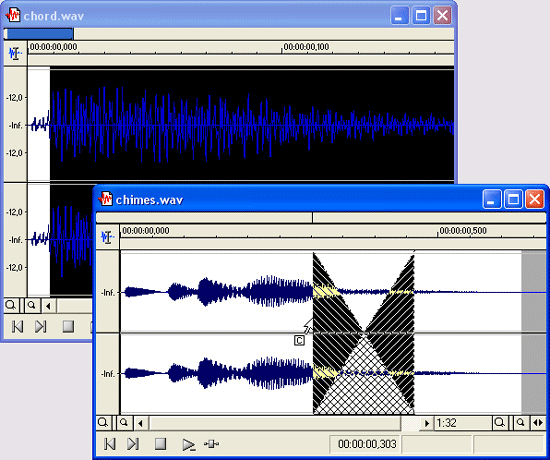Go to start in chimes.wav transport
The width and height of the screenshot is (550, 460).
click(110, 444)
